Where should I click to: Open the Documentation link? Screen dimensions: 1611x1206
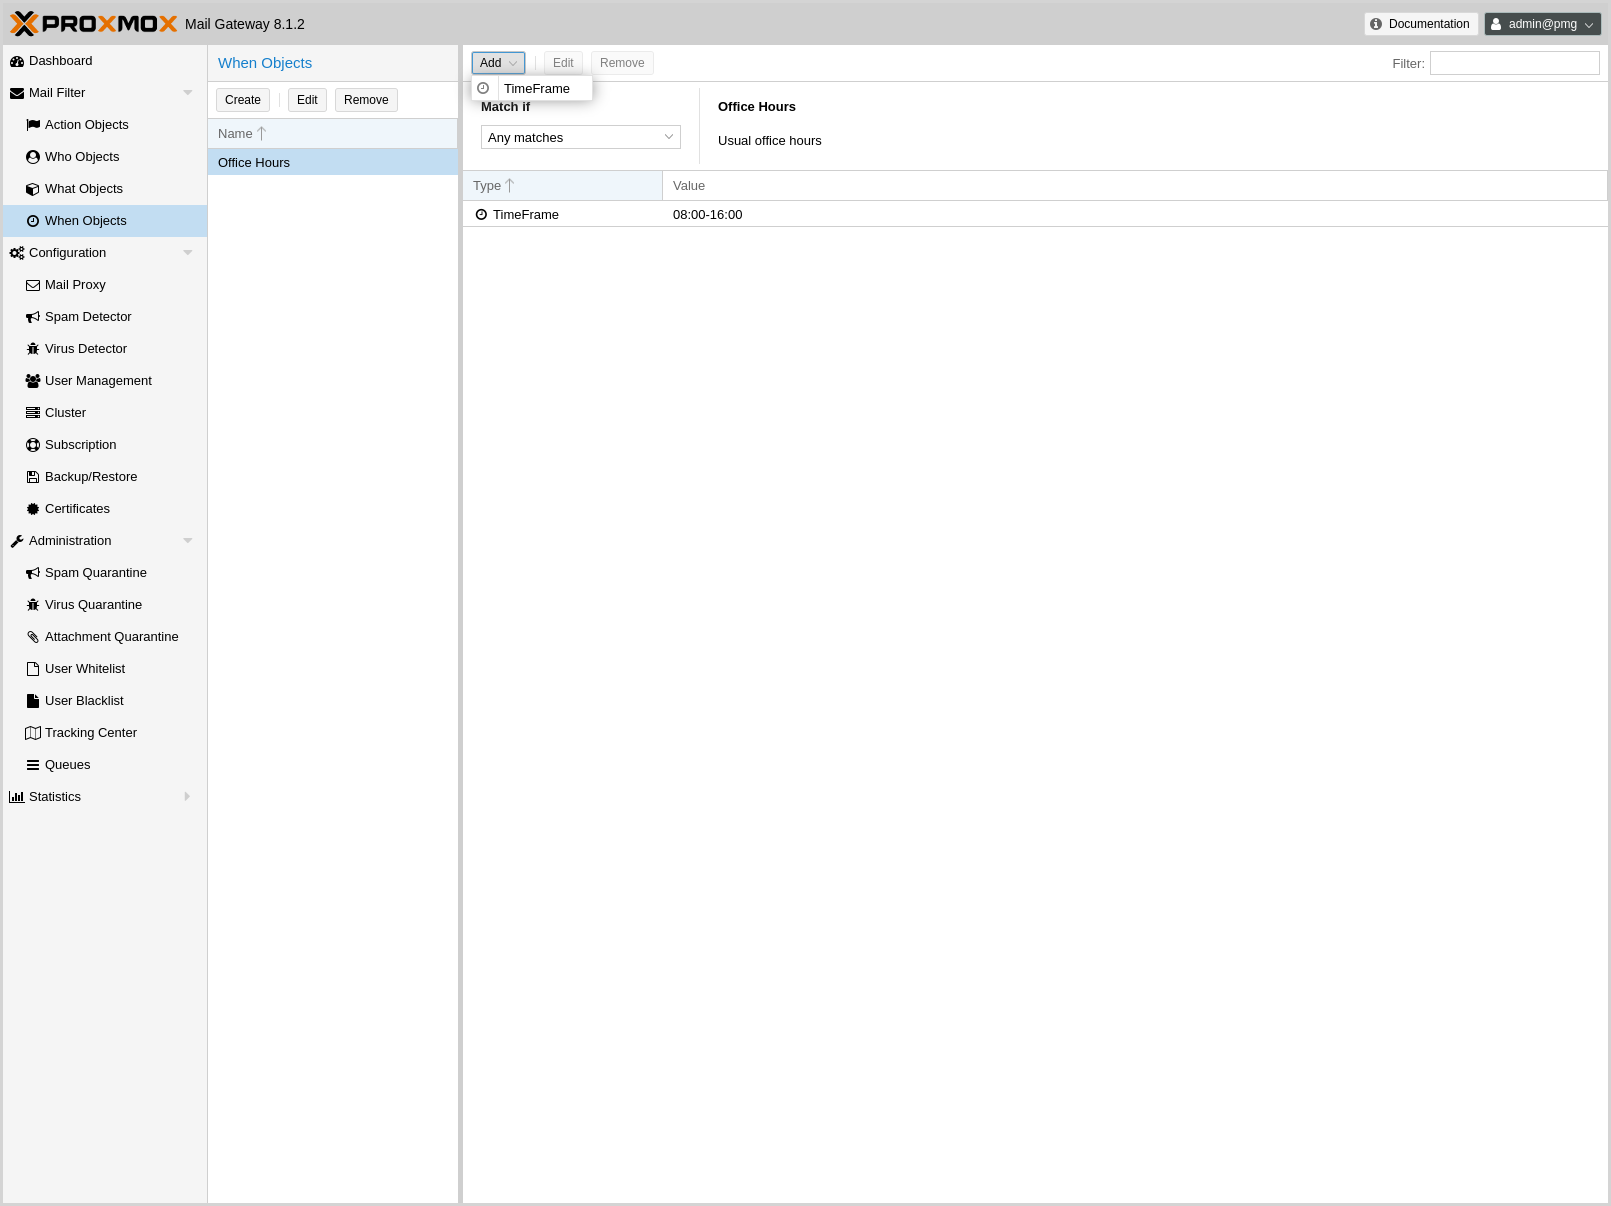(1420, 24)
